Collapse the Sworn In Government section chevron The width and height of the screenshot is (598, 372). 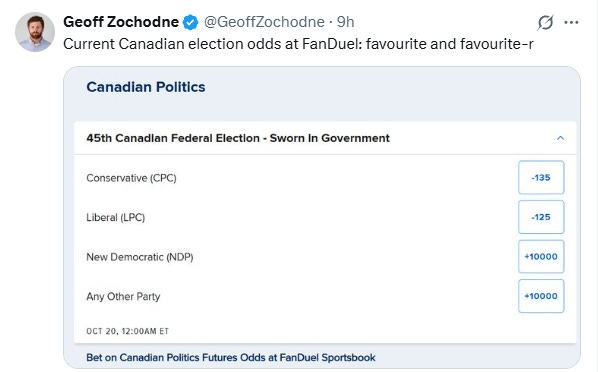pyautogui.click(x=560, y=138)
